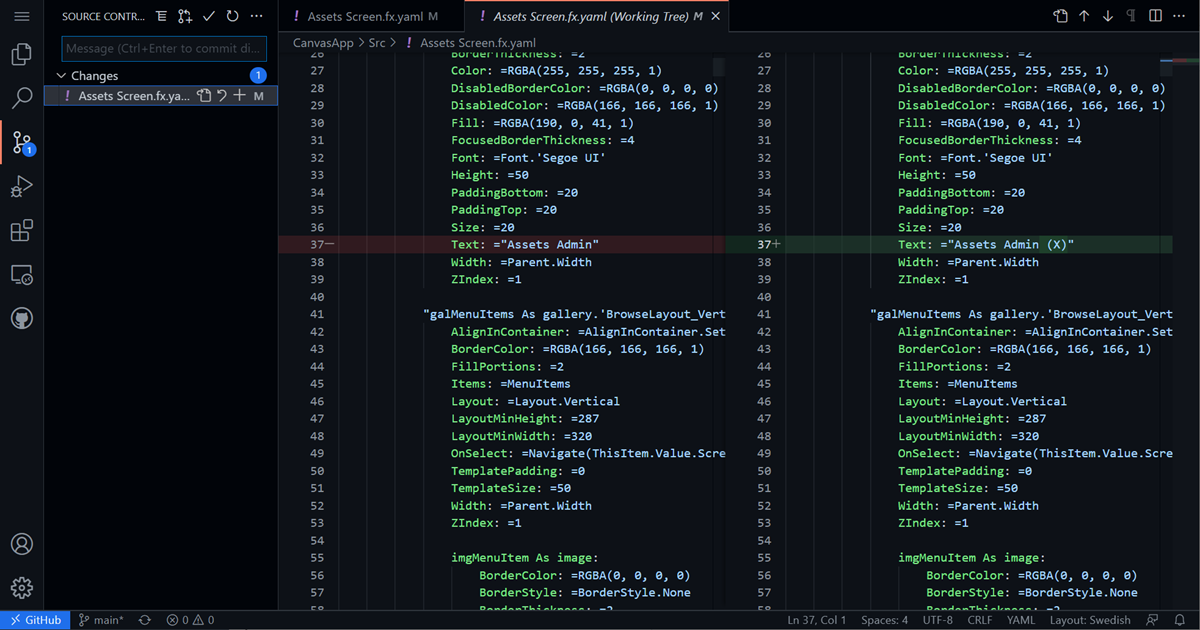This screenshot has height=630, width=1200.
Task: Open the Extensions view
Action: point(22,231)
